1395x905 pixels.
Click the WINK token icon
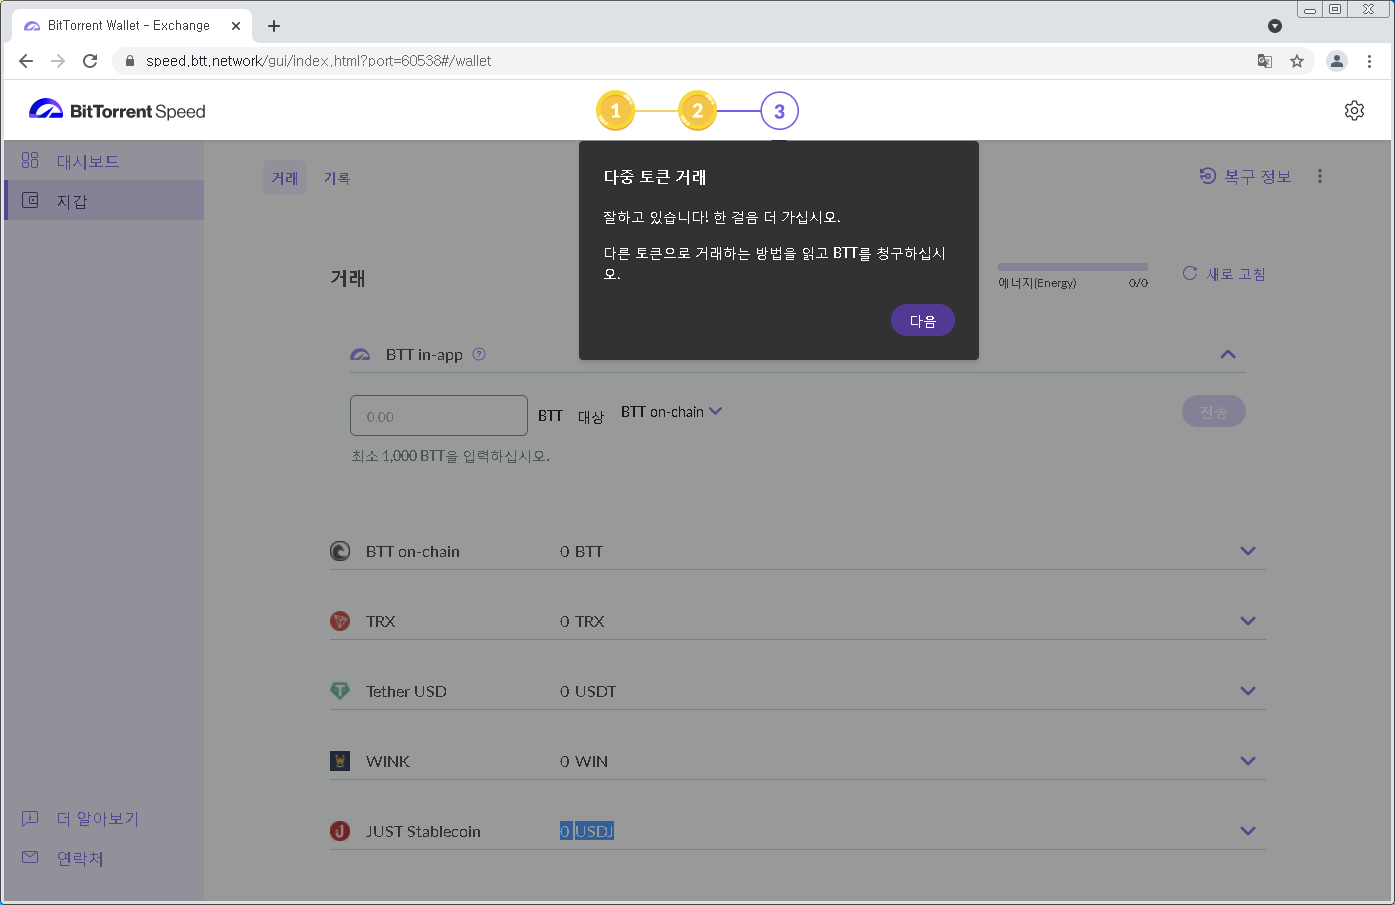point(340,761)
